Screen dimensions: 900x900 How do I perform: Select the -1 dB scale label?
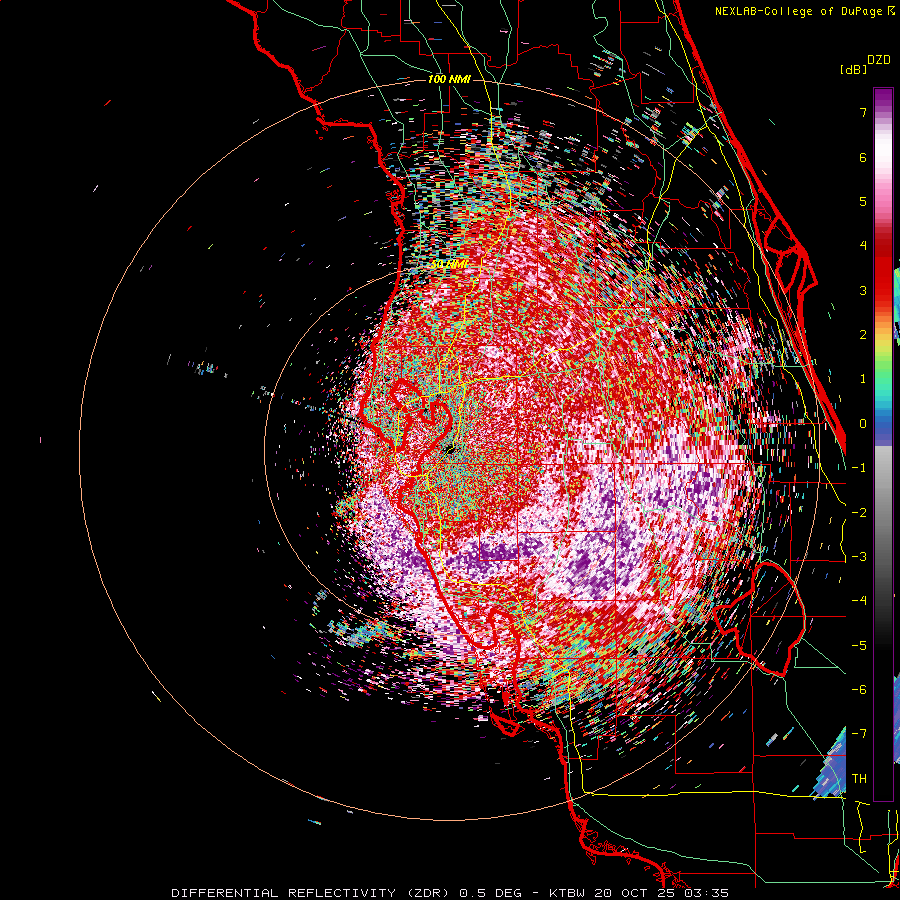pyautogui.click(x=859, y=468)
